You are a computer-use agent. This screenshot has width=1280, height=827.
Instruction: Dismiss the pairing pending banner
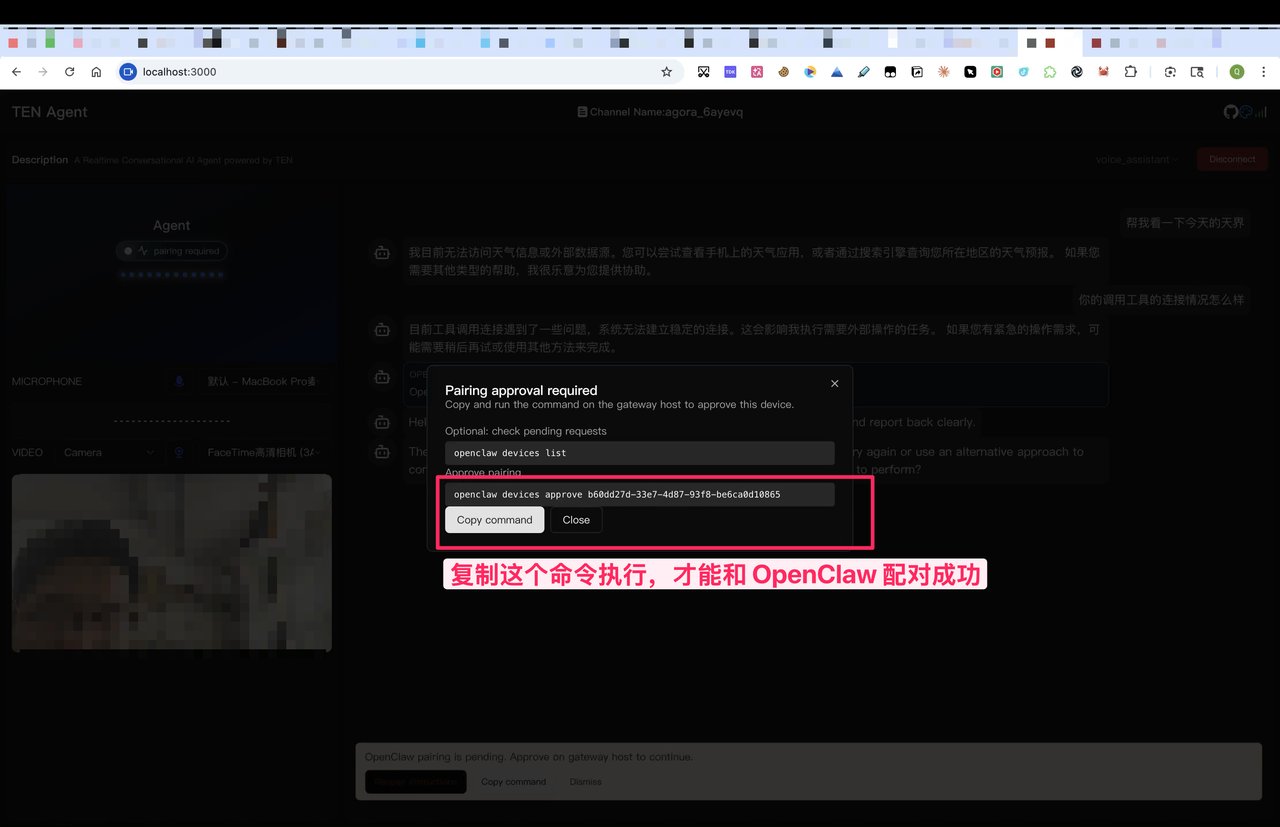point(586,782)
